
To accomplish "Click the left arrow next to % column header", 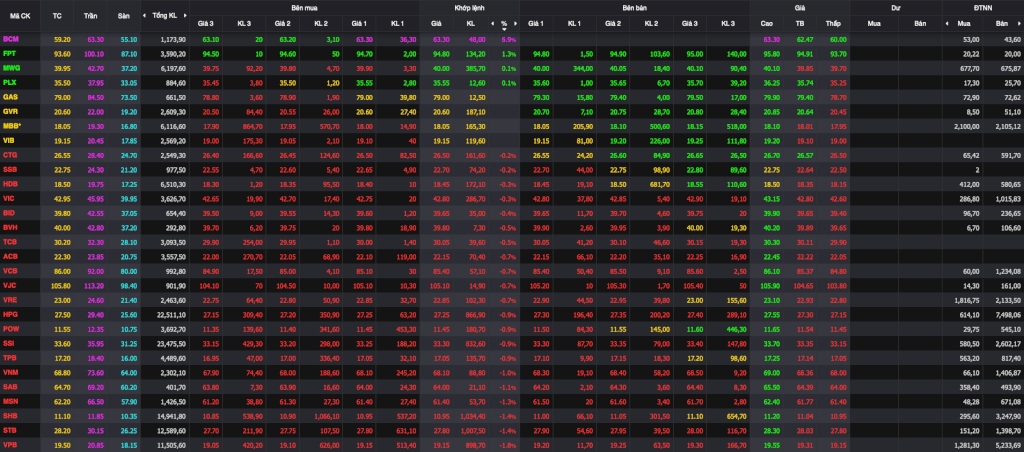I will coord(492,24).
